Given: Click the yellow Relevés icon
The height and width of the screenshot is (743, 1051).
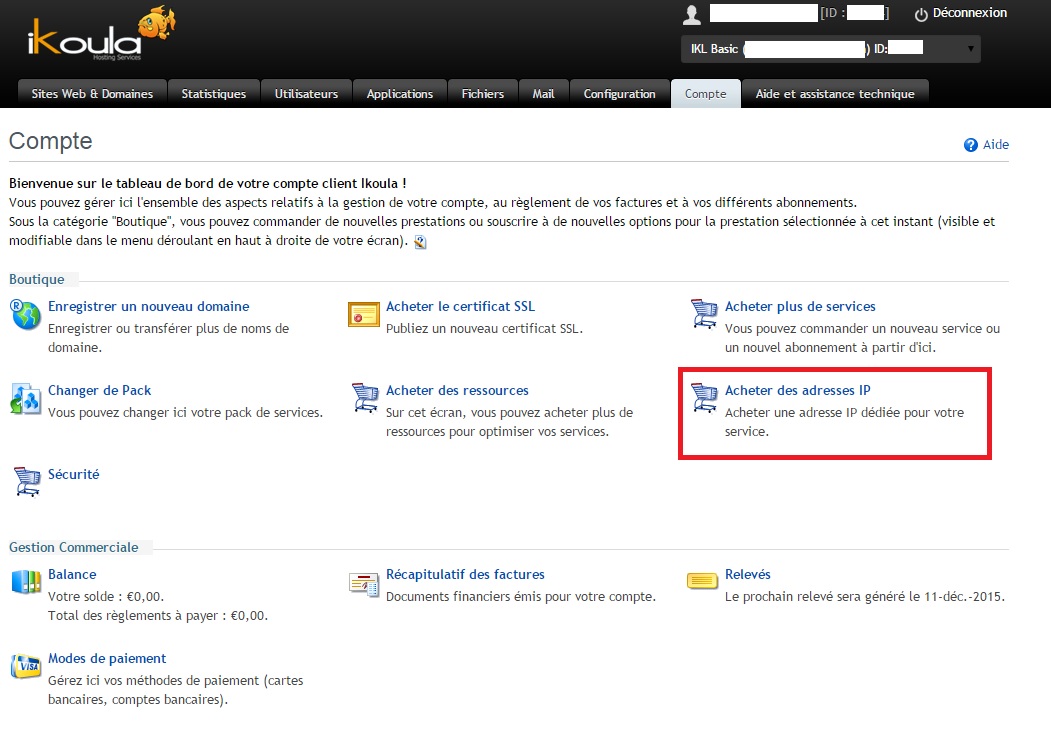Looking at the screenshot, I should [x=703, y=580].
